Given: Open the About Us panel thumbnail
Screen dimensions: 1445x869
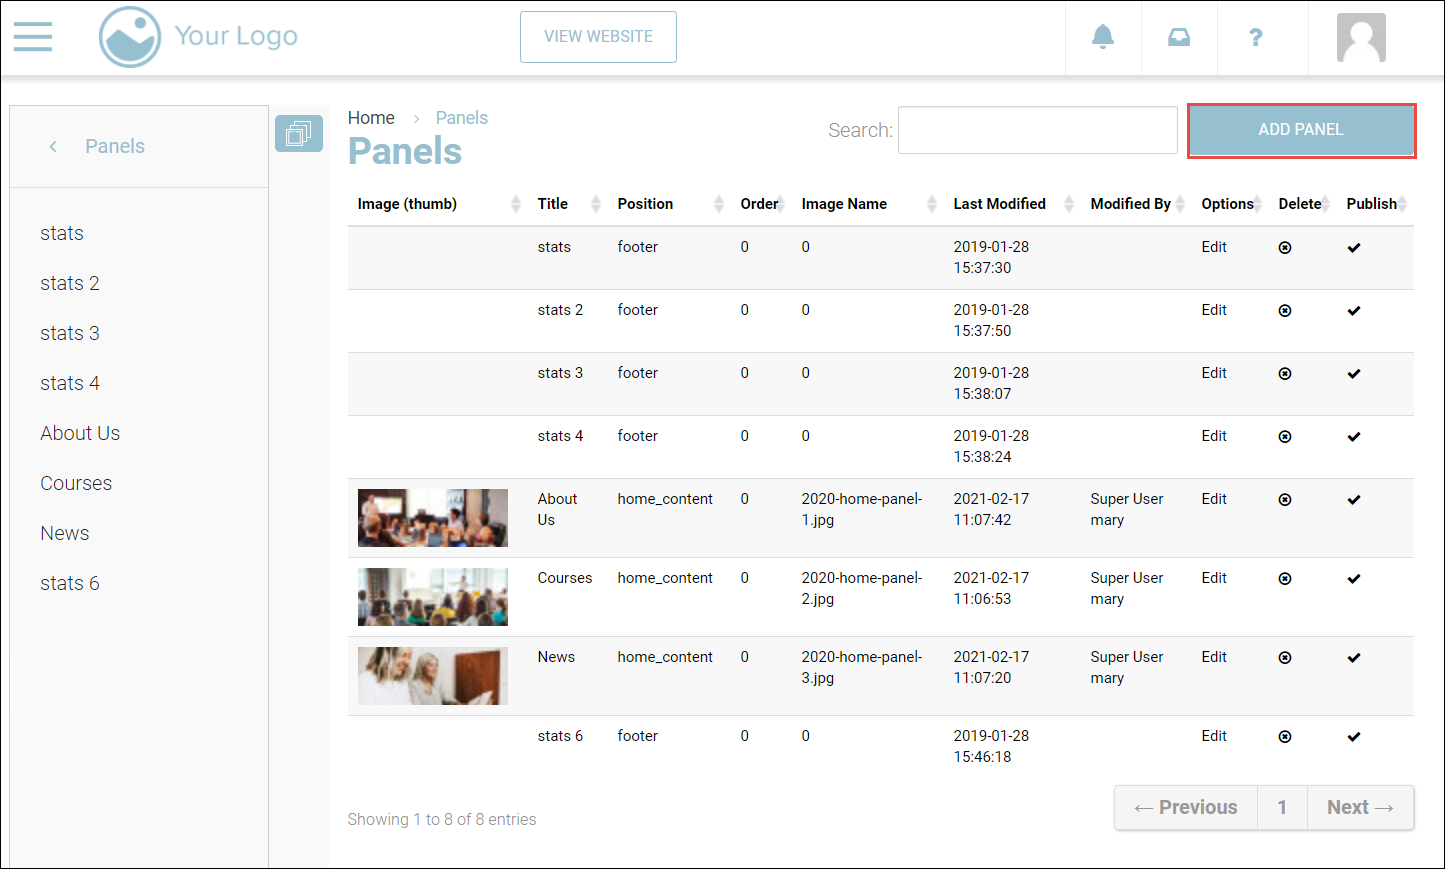Looking at the screenshot, I should tap(432, 518).
